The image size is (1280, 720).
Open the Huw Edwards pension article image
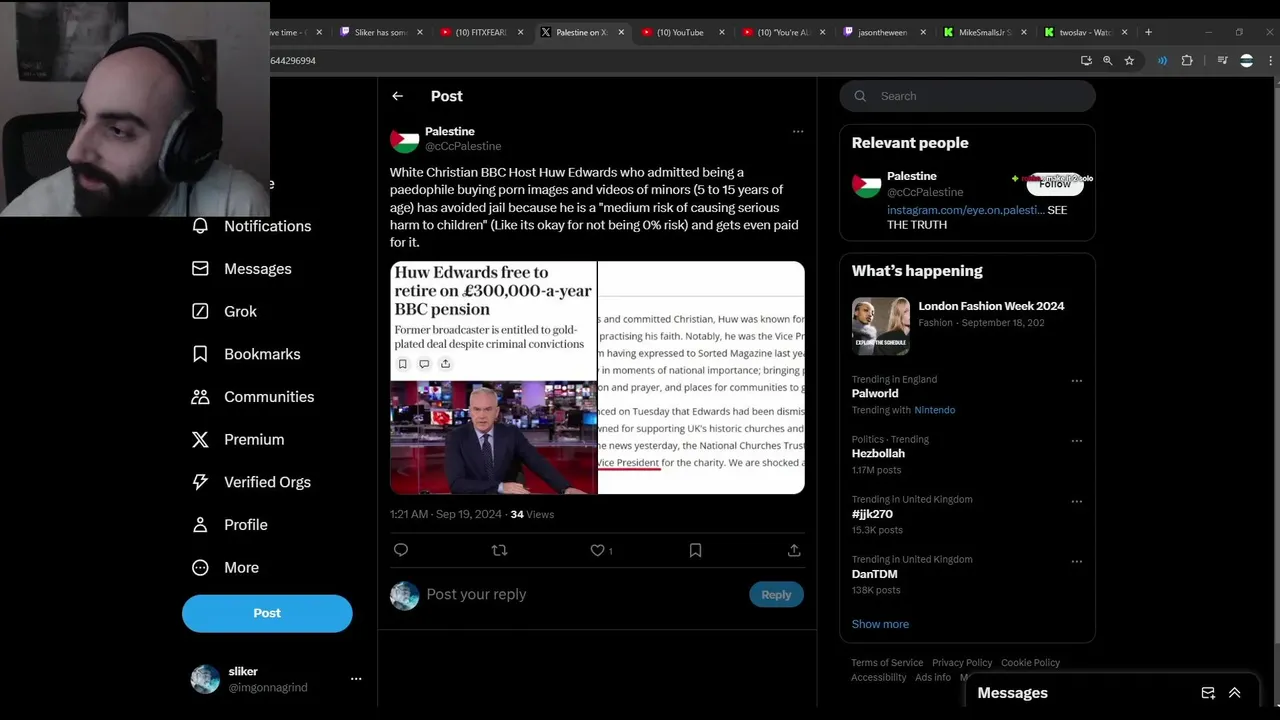click(493, 378)
